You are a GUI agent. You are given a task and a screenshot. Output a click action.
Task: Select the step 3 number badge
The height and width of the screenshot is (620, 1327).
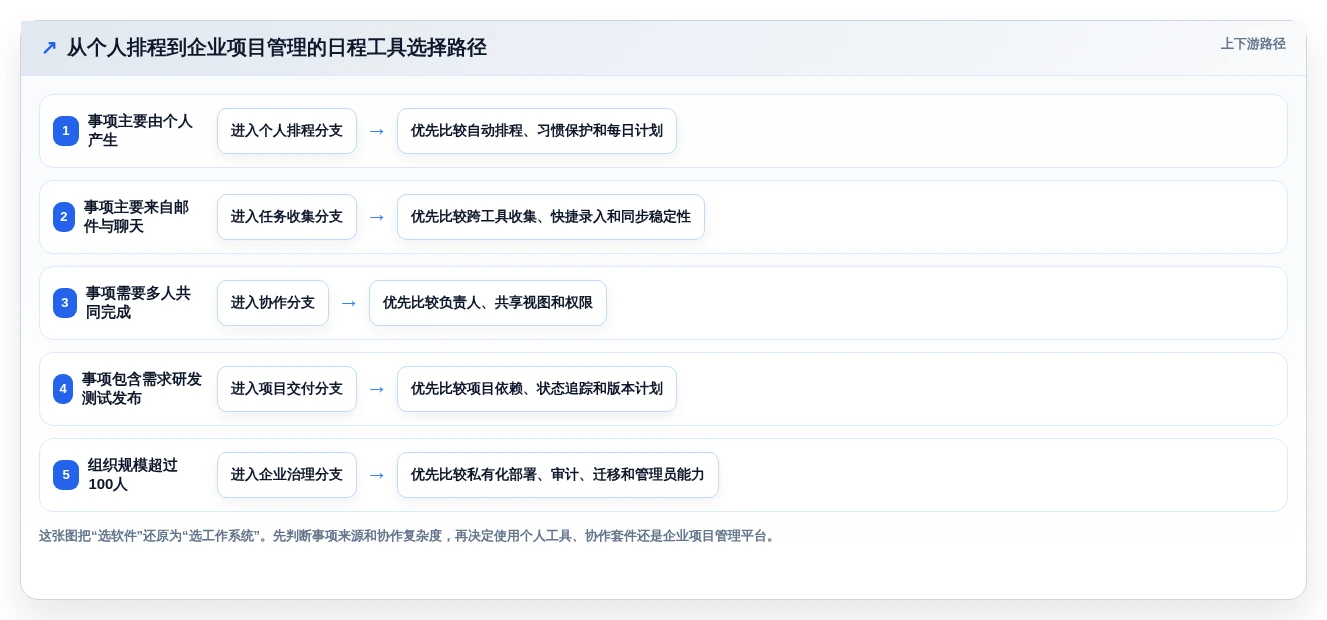pyautogui.click(x=65, y=303)
